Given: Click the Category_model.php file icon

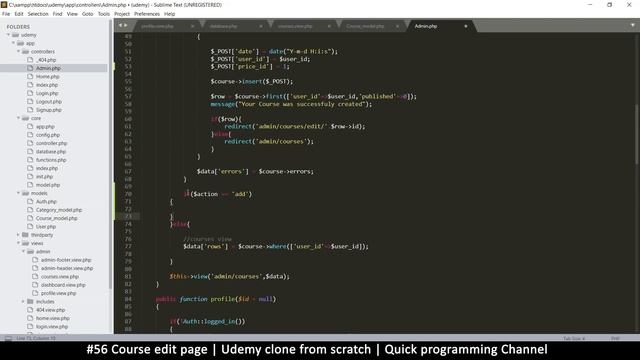Looking at the screenshot, I should 30,210.
